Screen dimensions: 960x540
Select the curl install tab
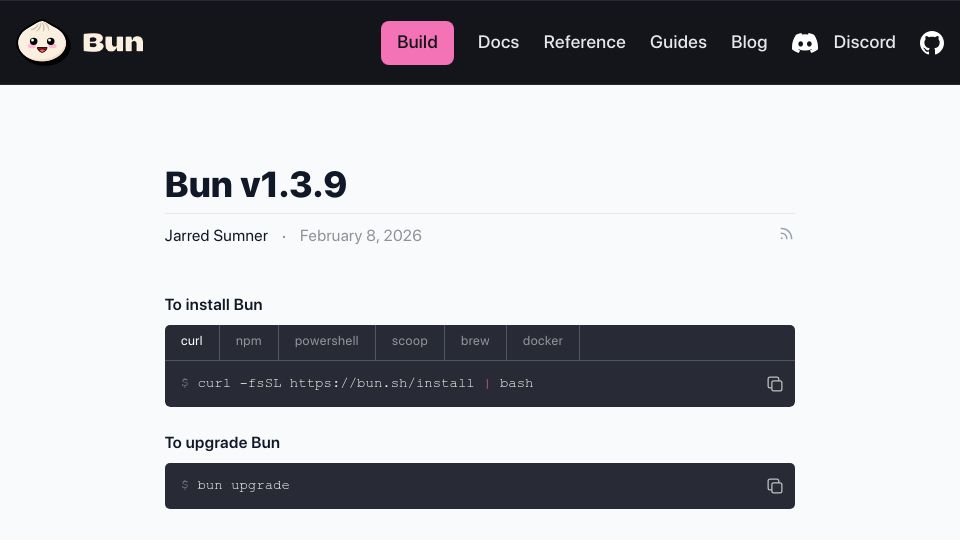coord(192,341)
